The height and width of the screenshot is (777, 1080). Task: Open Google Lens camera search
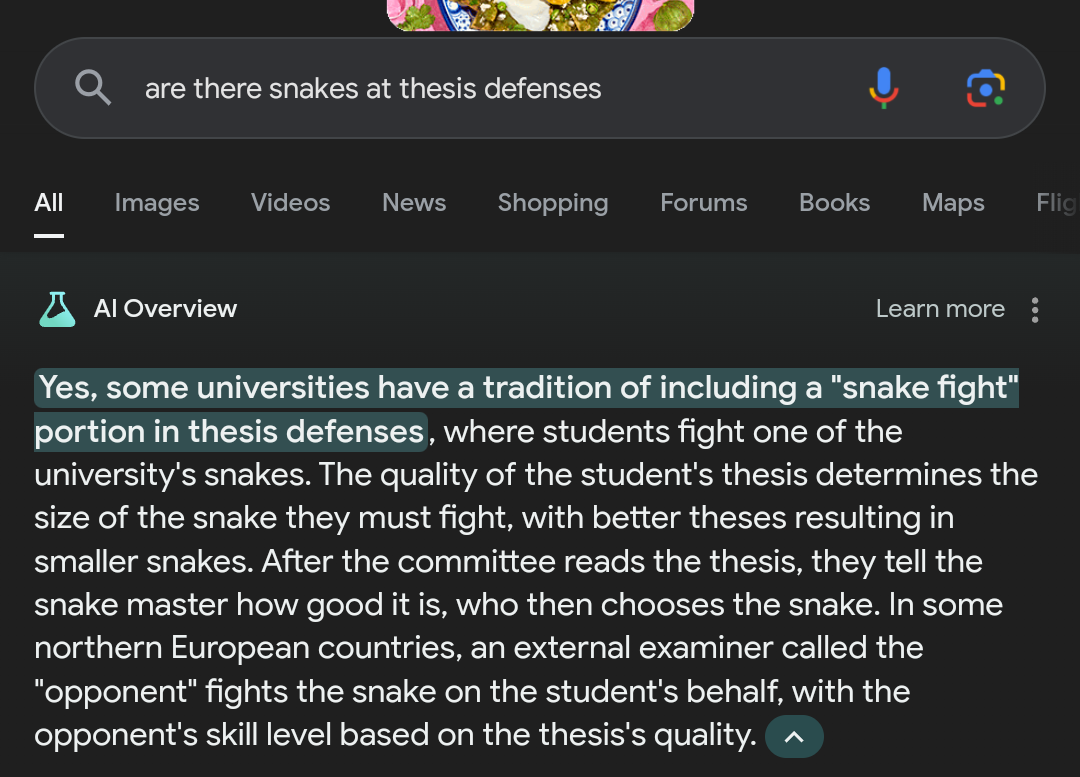[x=985, y=88]
